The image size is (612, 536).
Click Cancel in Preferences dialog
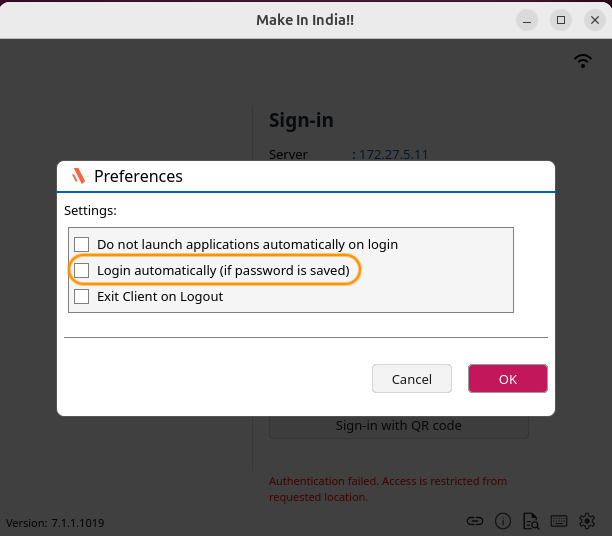coord(412,379)
